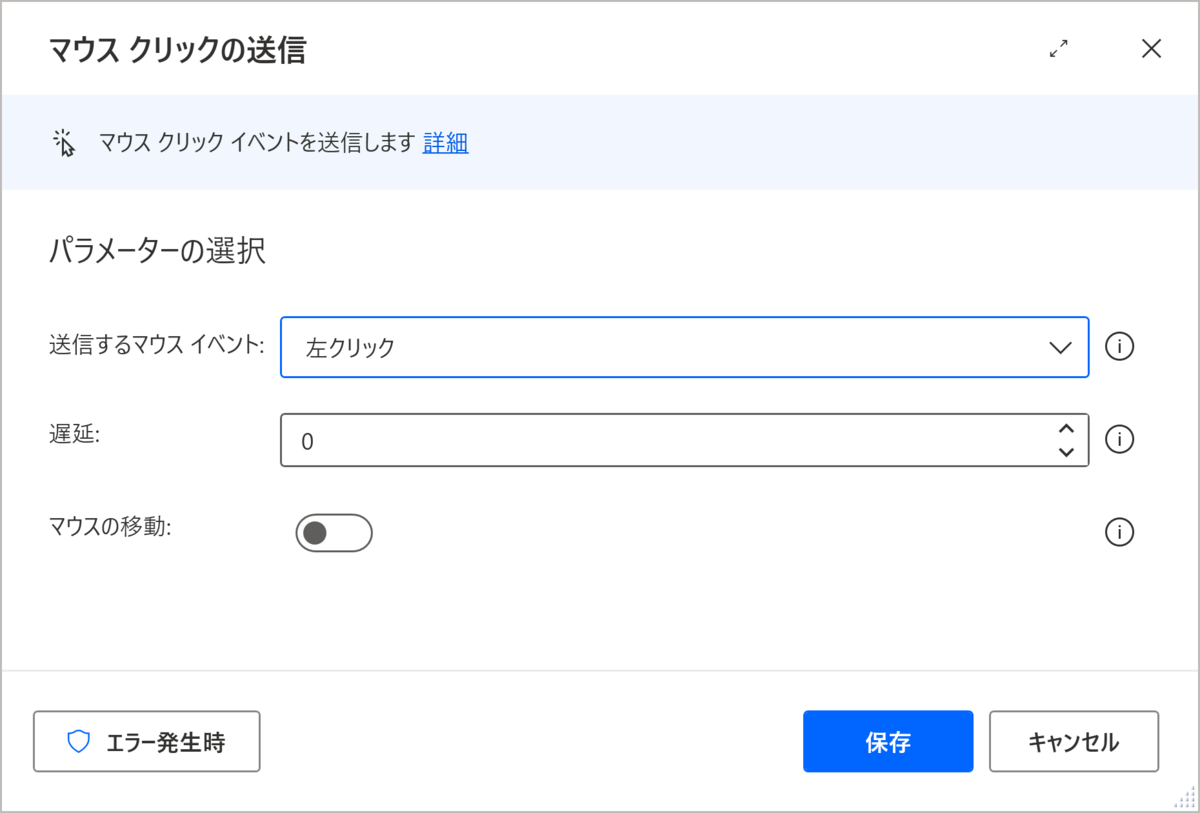Show info icon beside 遅延 field
Viewport: 1200px width, 813px height.
point(1119,440)
